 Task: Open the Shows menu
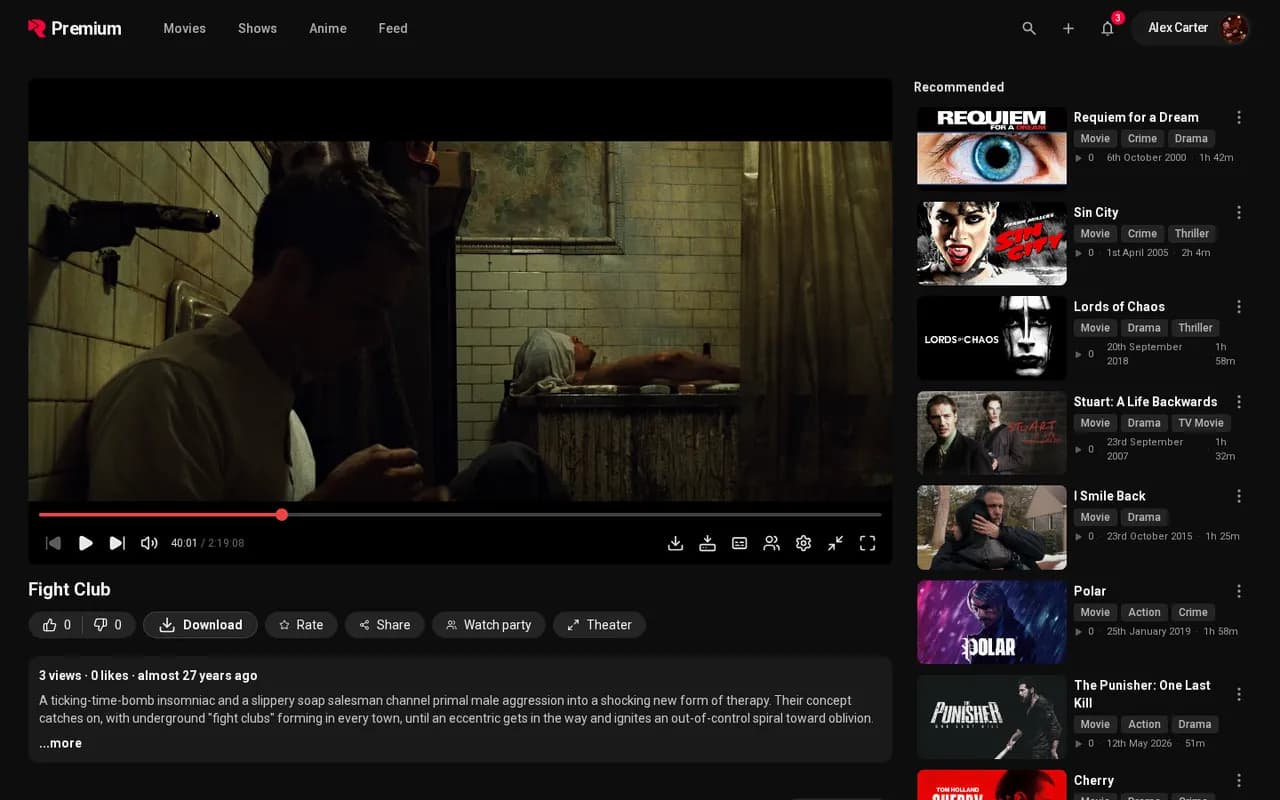[257, 28]
